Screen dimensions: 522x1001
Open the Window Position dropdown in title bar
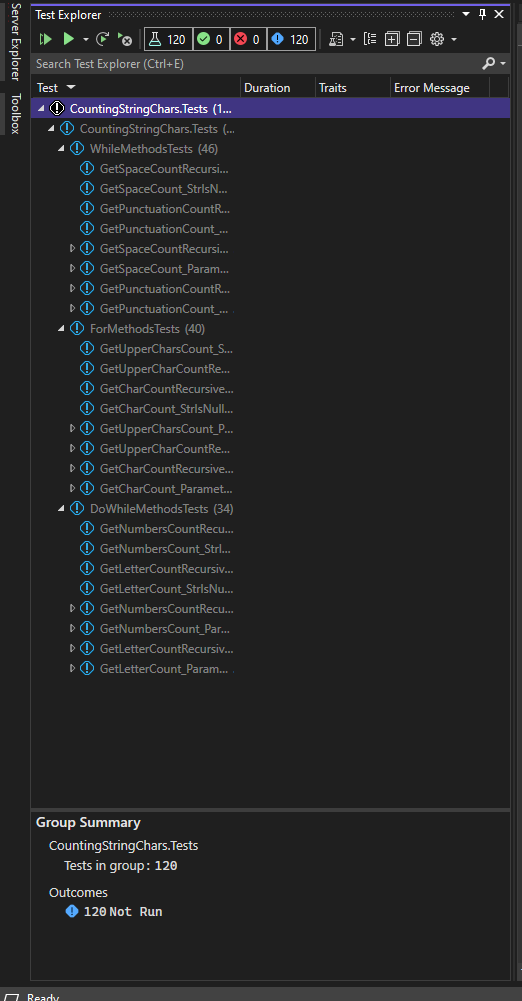(466, 14)
